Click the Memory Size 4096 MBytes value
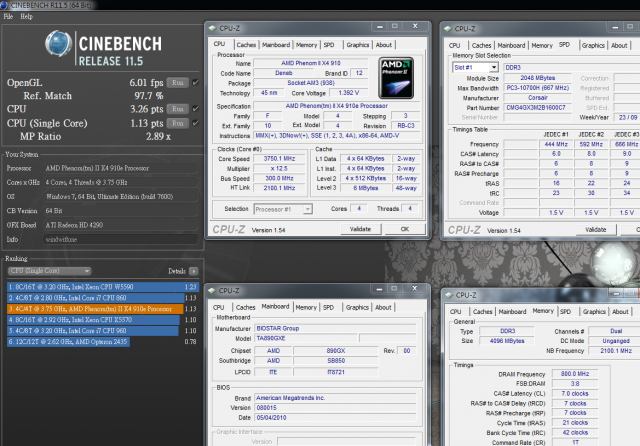 click(507, 341)
